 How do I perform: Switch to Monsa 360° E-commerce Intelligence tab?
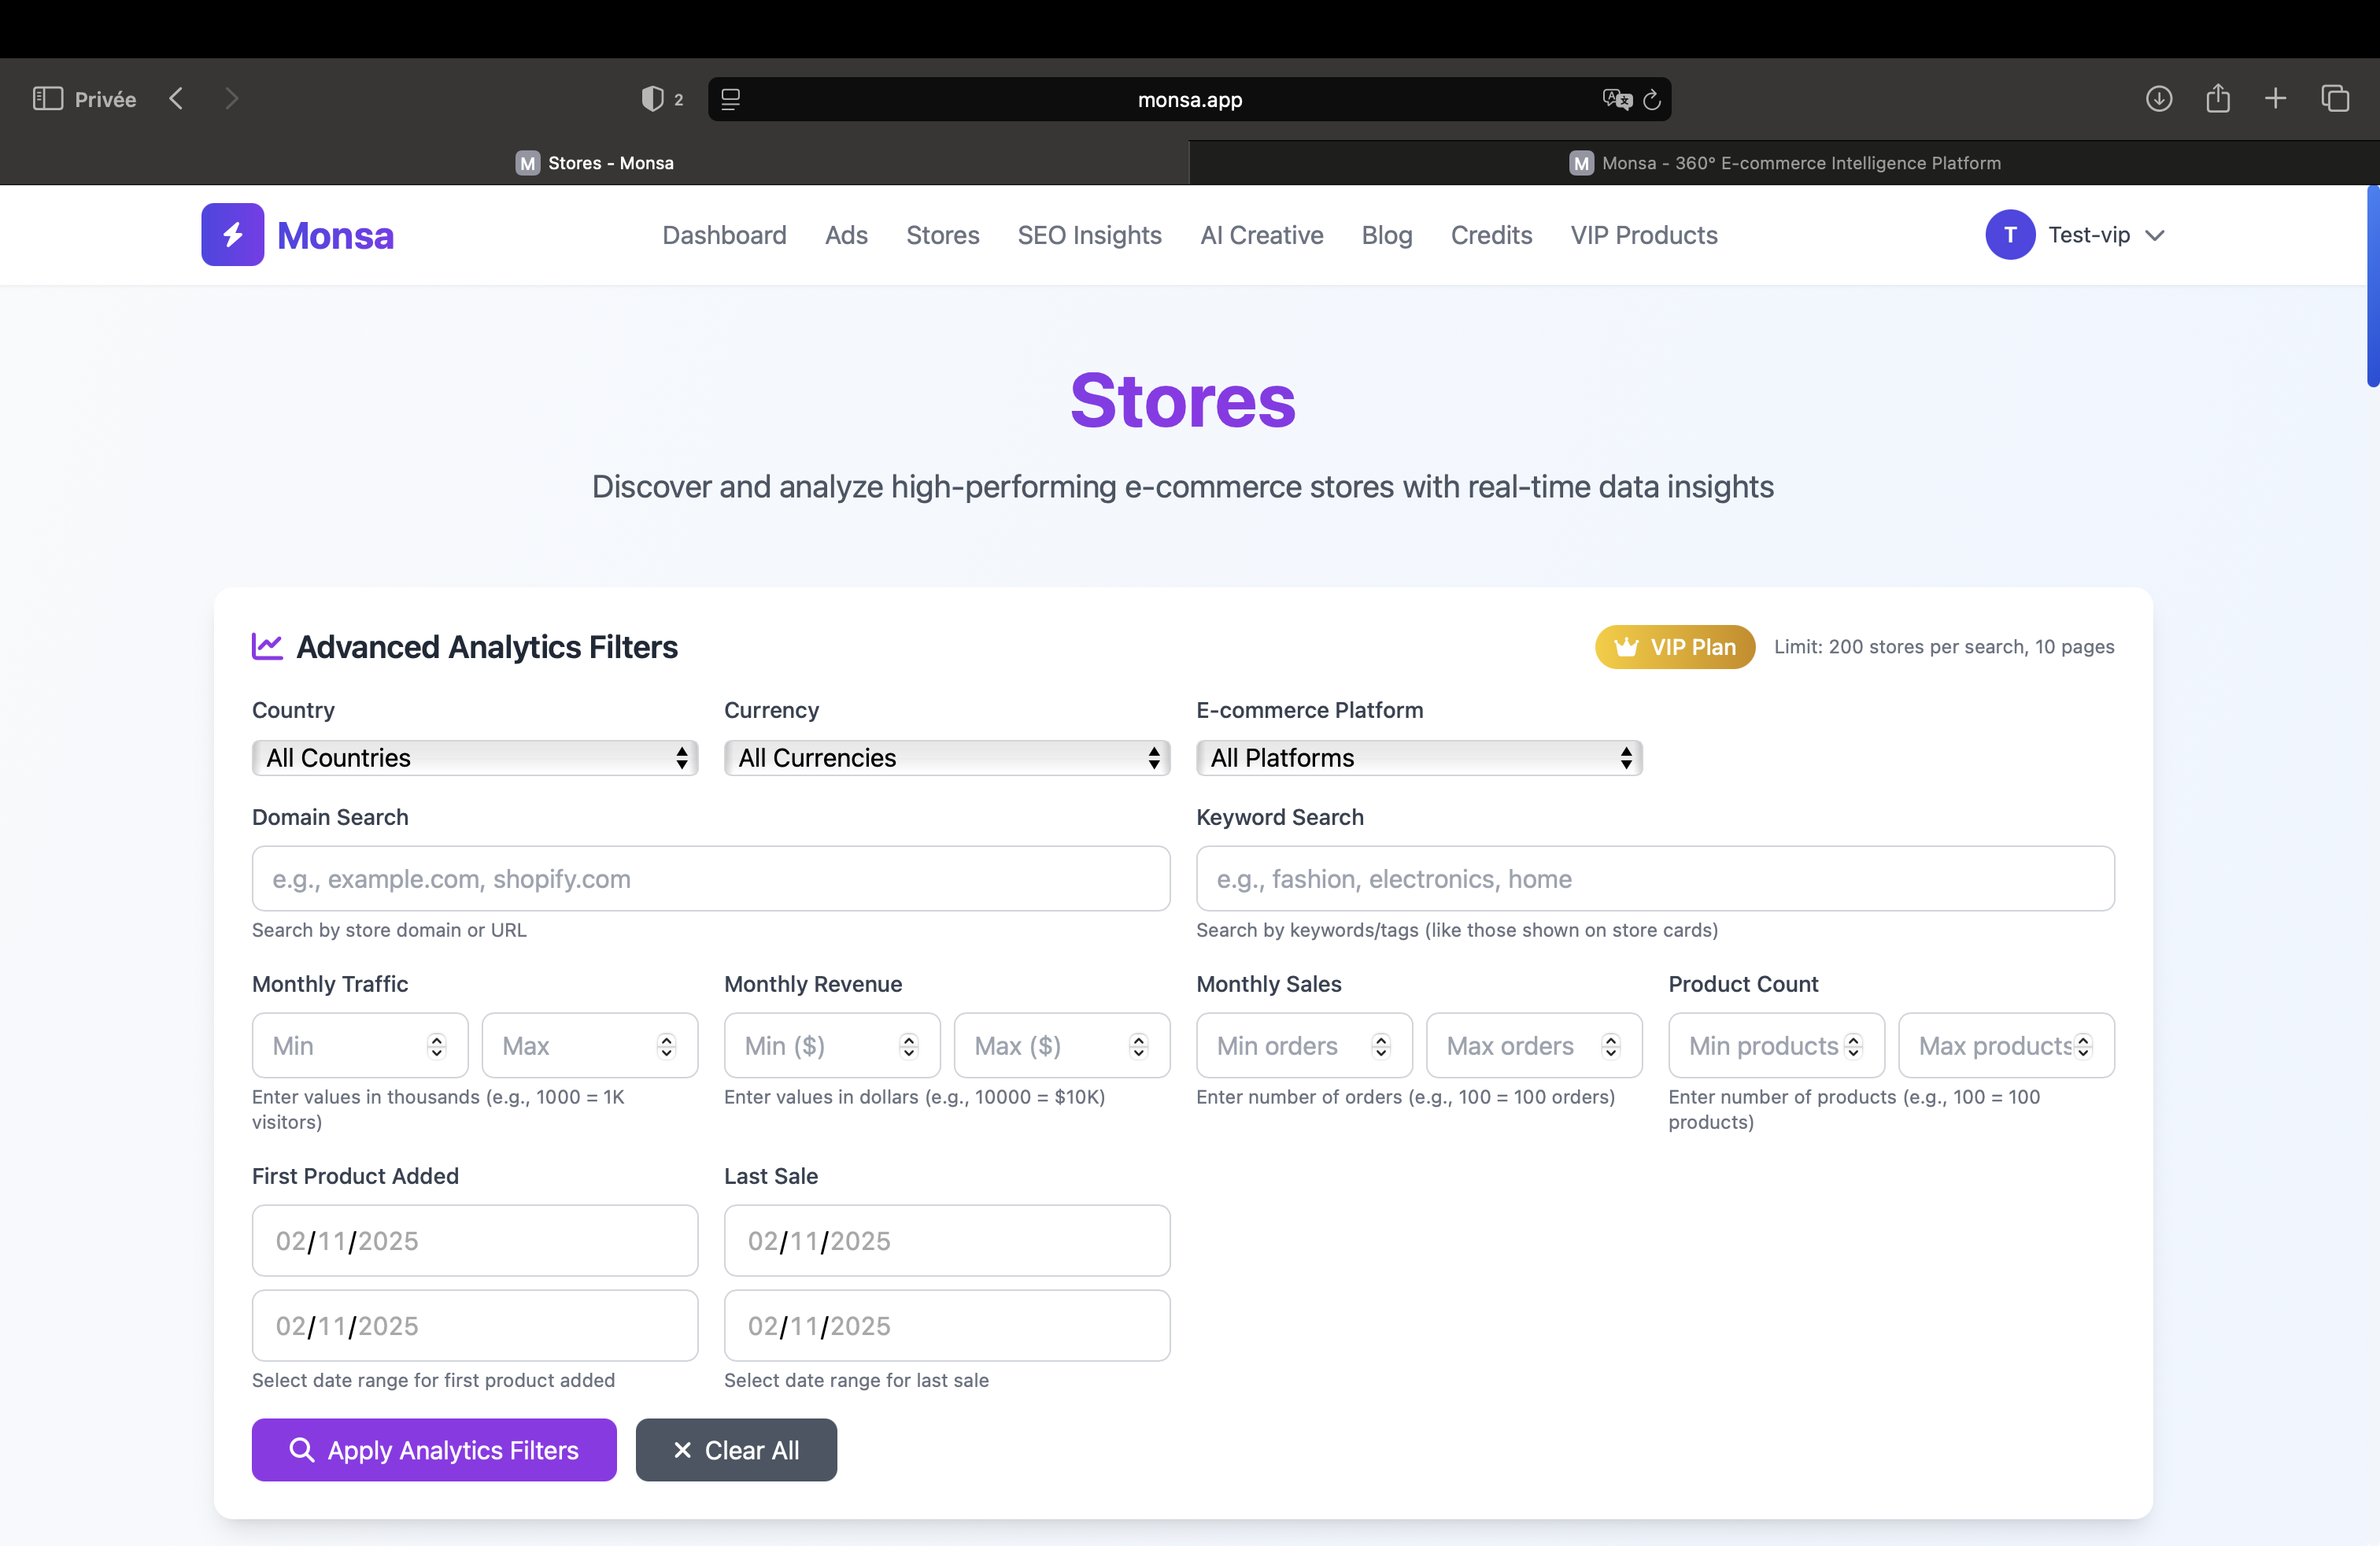[1785, 162]
